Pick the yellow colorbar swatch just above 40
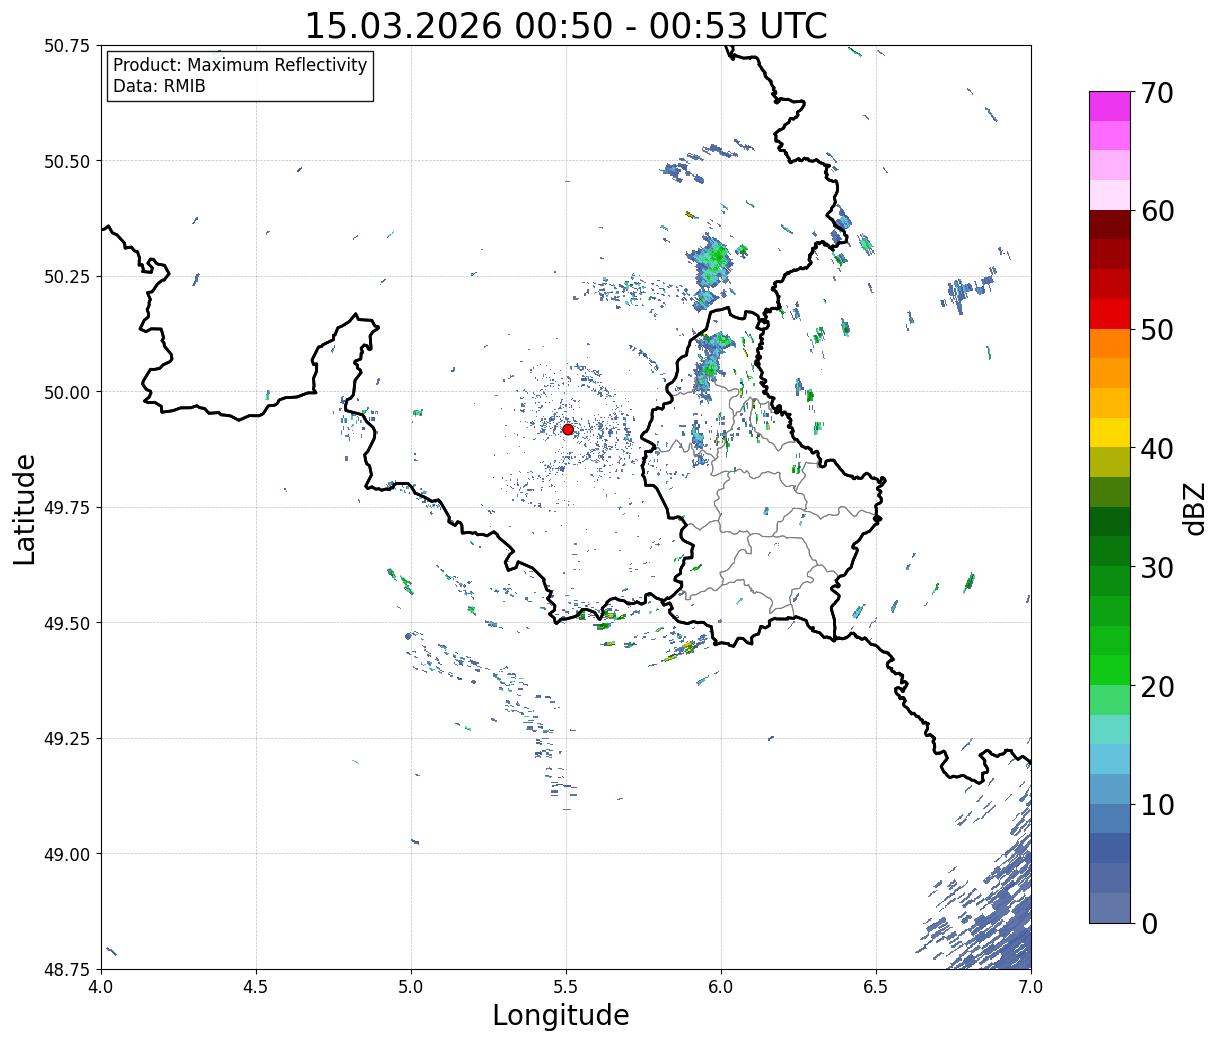 pos(1110,433)
